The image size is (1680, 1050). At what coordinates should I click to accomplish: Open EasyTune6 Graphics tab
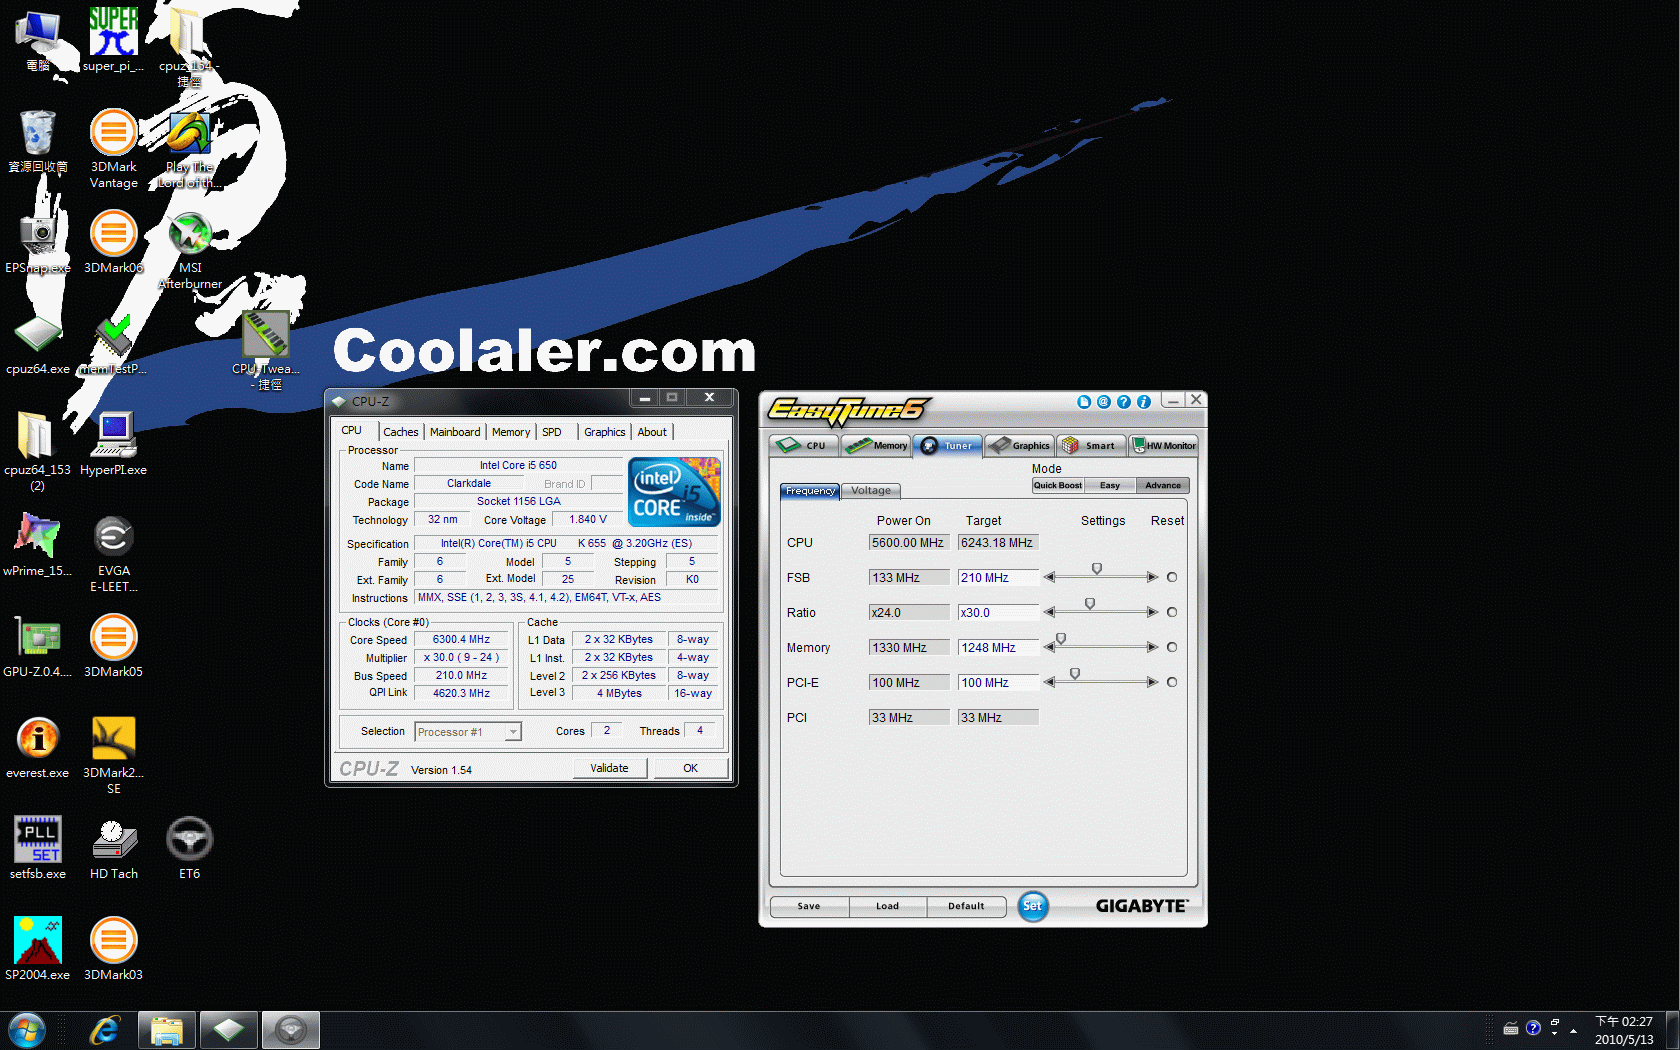(x=1019, y=446)
